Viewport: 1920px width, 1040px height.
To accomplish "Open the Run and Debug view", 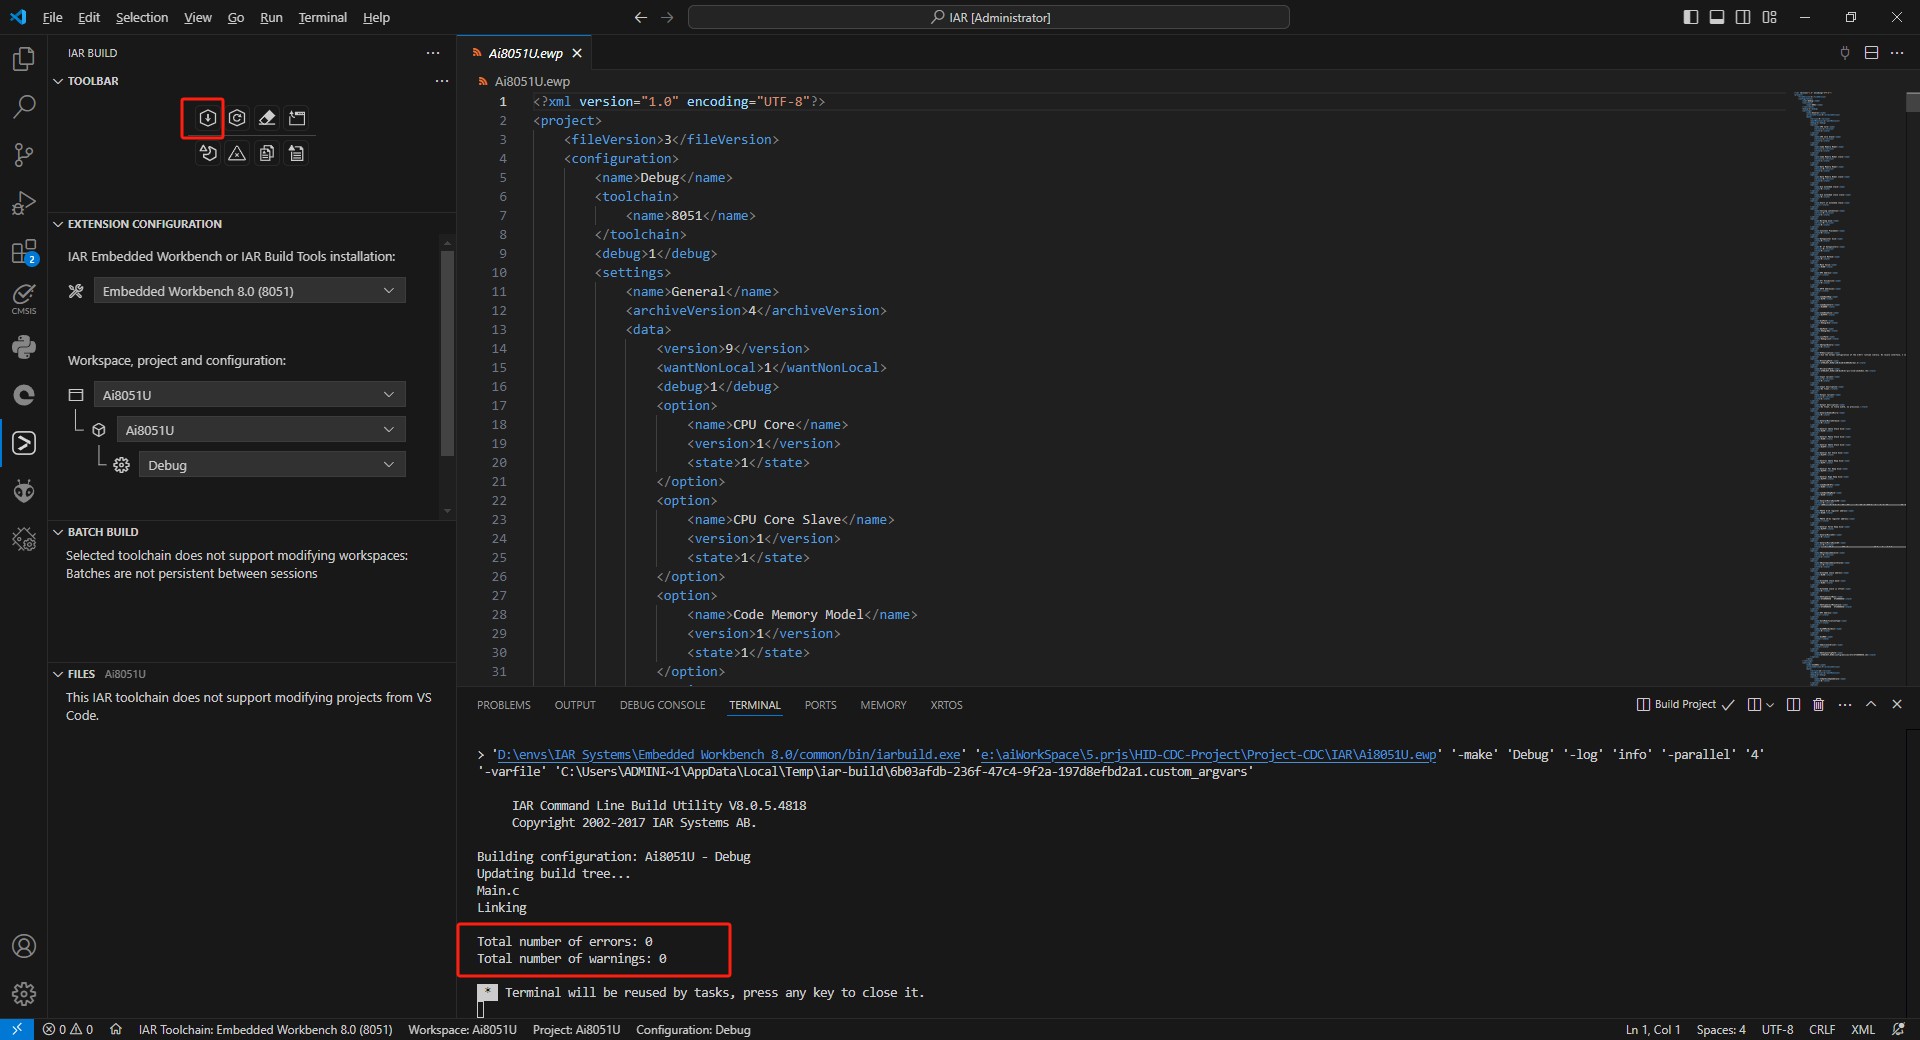I will click(24, 203).
